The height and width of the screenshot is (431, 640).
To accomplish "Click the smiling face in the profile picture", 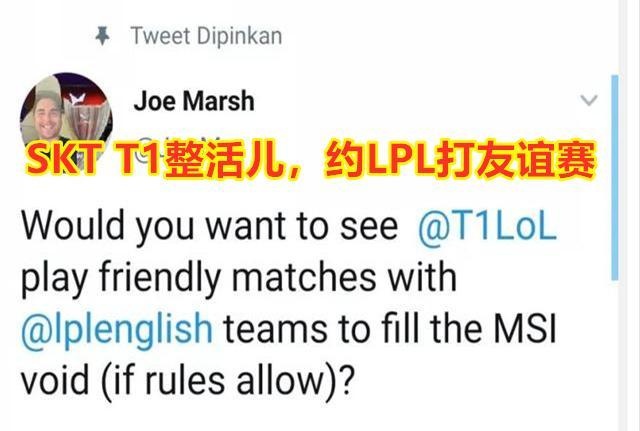I will click(x=47, y=118).
